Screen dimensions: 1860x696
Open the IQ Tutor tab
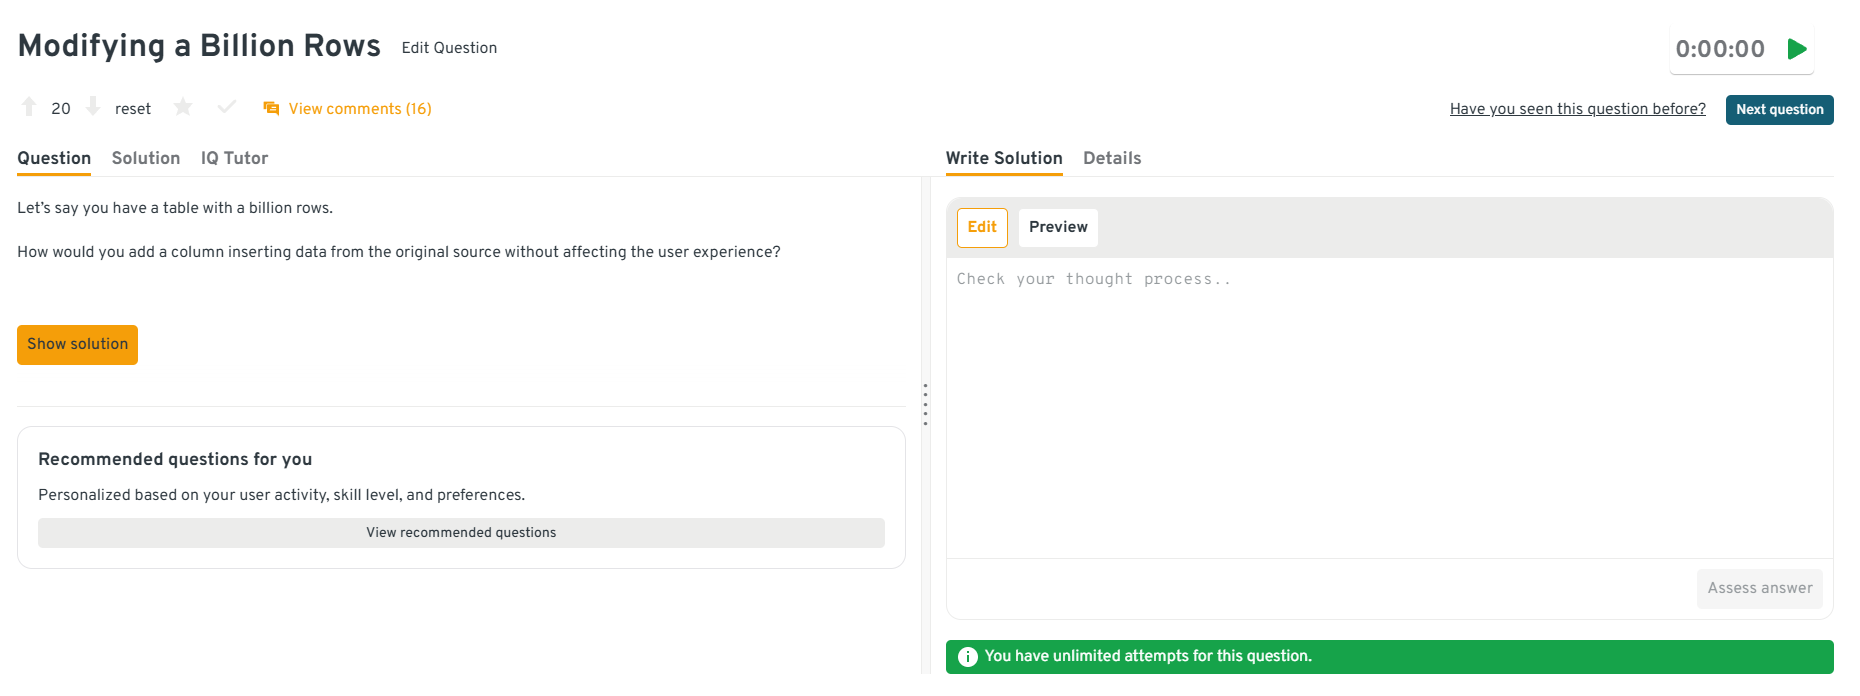coord(234,158)
